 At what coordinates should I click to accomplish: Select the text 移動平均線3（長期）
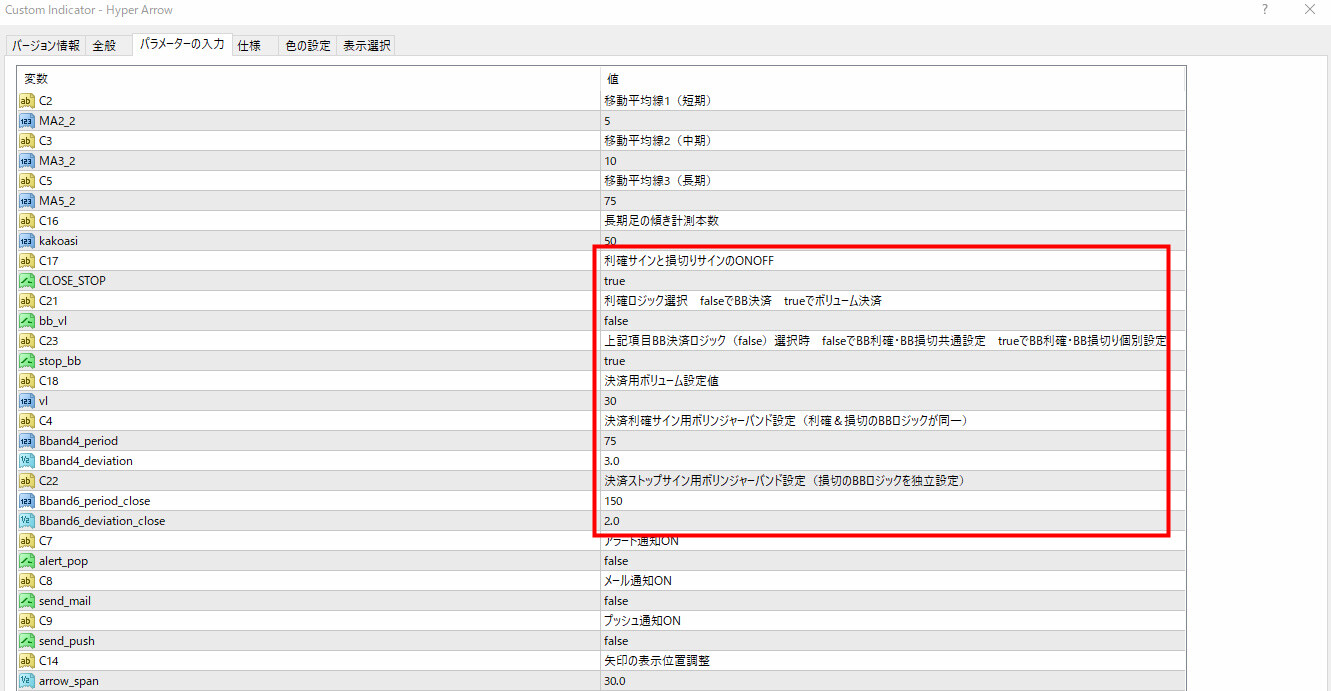(657, 180)
